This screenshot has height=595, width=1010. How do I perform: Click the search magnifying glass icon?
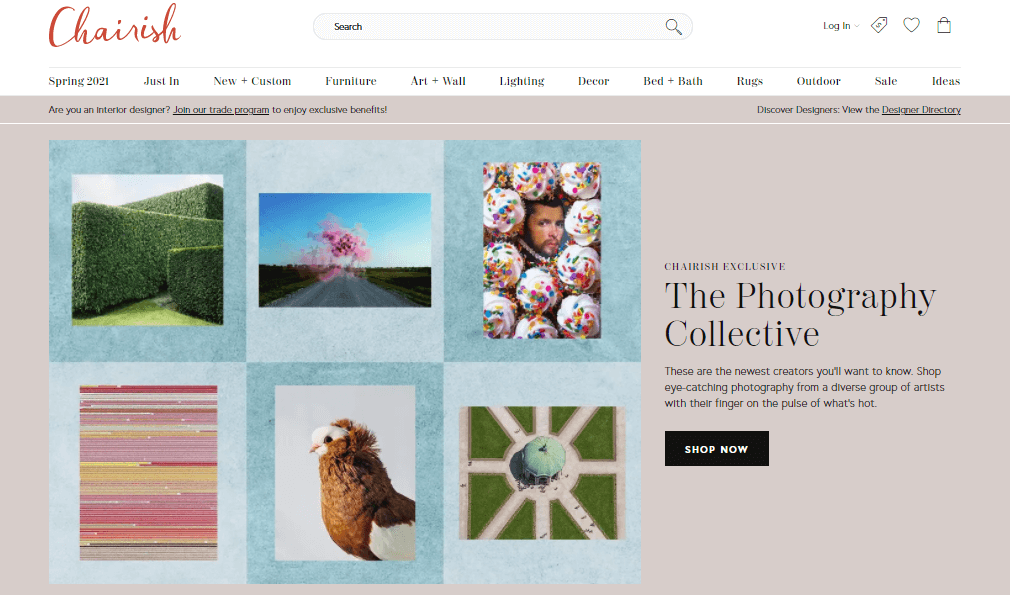tap(673, 26)
